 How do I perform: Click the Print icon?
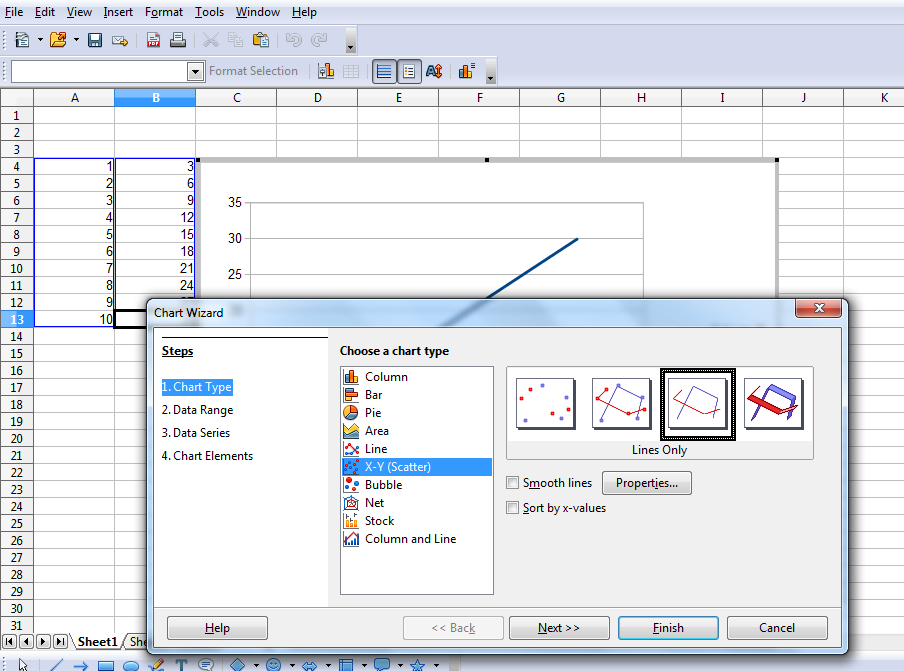pos(178,40)
